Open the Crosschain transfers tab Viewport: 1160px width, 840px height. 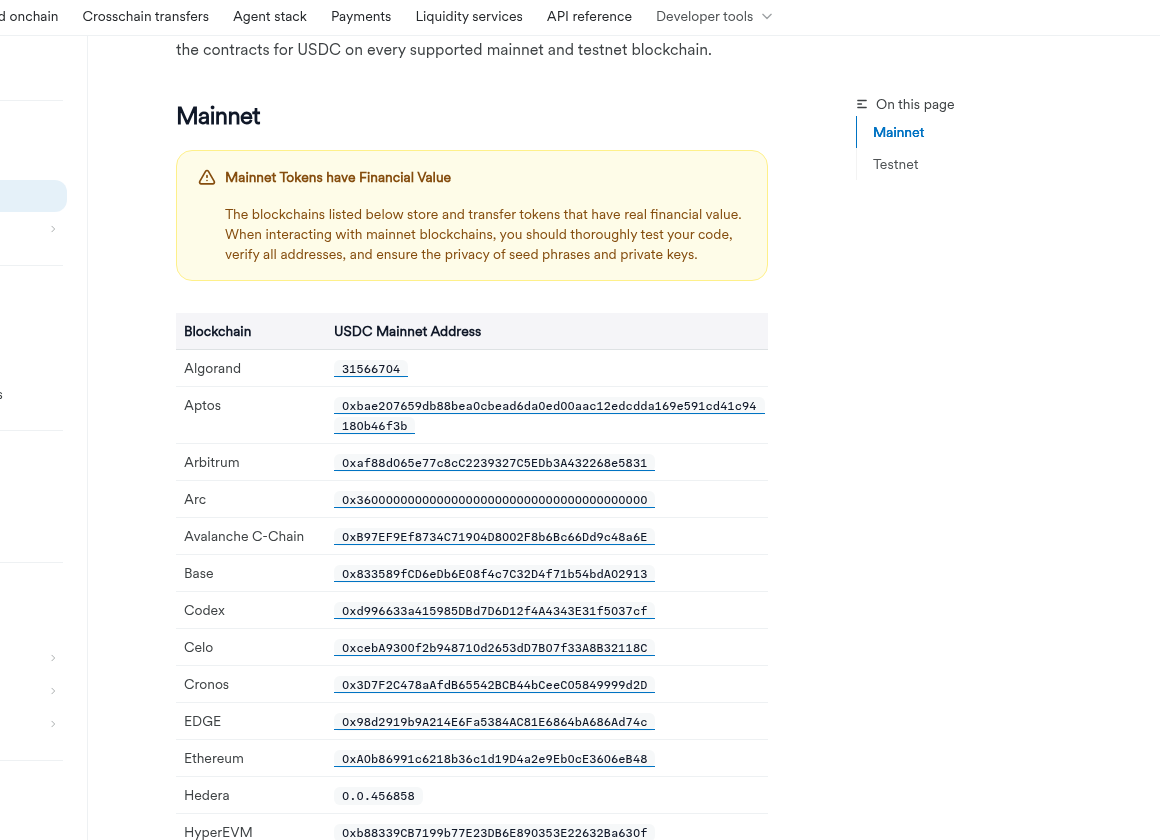coord(146,16)
